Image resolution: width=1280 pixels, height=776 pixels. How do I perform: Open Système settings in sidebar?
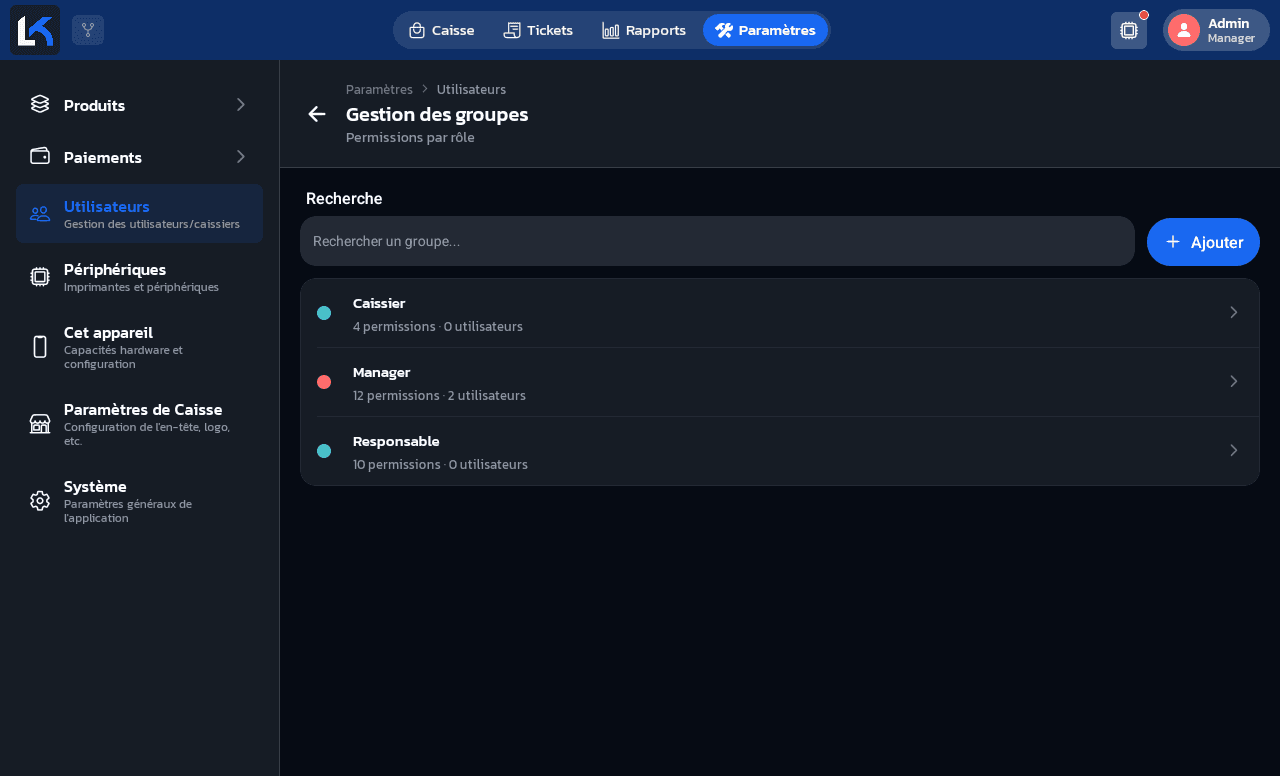point(139,501)
